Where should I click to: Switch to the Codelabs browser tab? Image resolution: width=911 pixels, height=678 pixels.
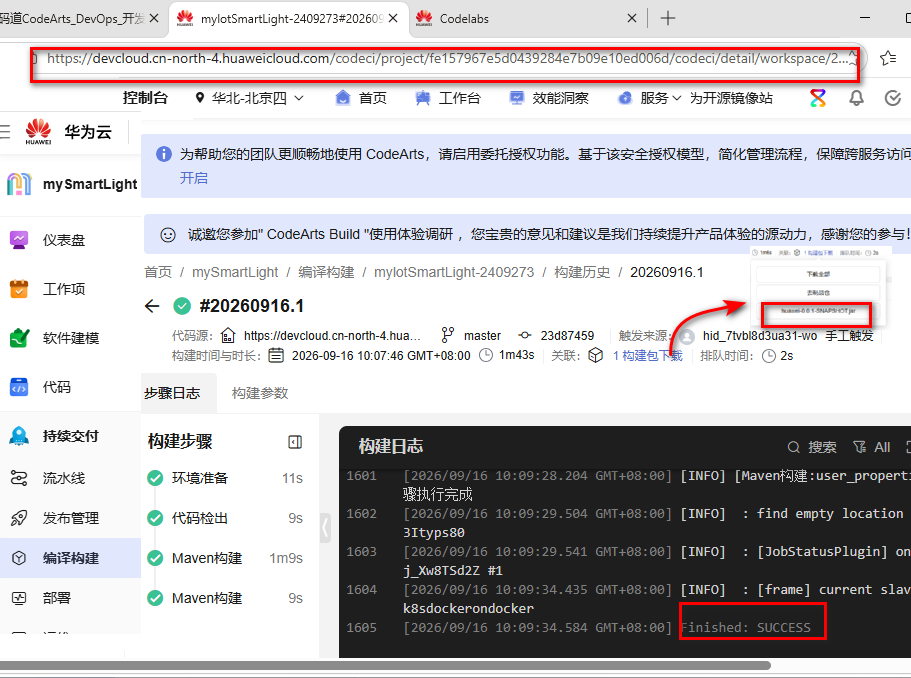tap(464, 19)
